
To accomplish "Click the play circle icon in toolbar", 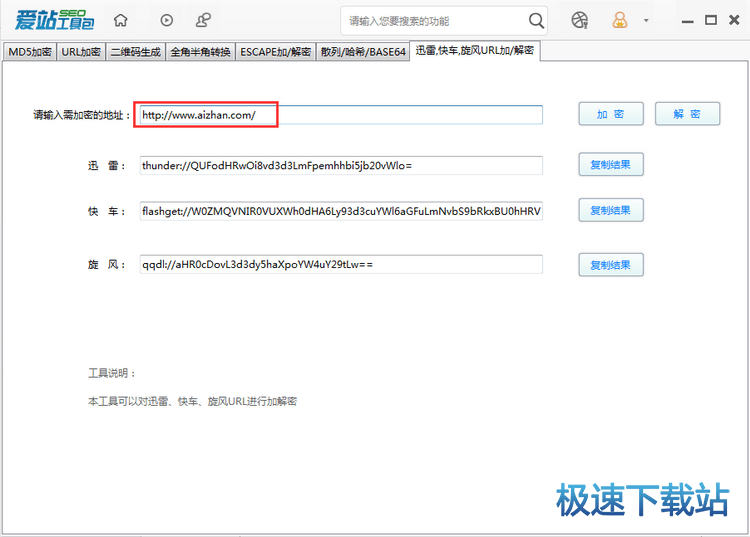I will (x=166, y=20).
